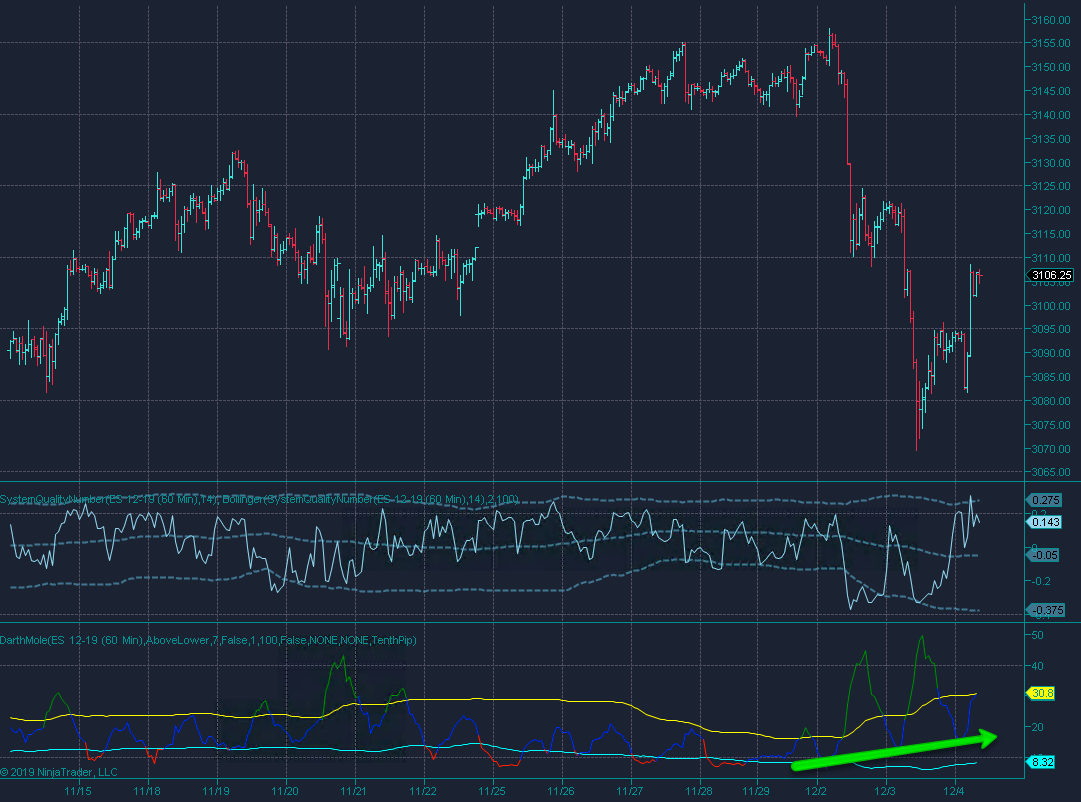Click the -0.375 lower band label

coord(1047,610)
